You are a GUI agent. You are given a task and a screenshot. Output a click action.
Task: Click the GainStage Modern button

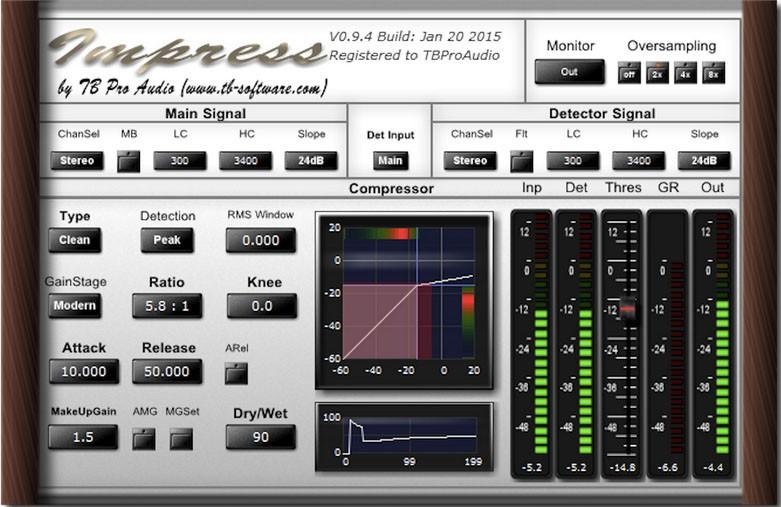74,305
